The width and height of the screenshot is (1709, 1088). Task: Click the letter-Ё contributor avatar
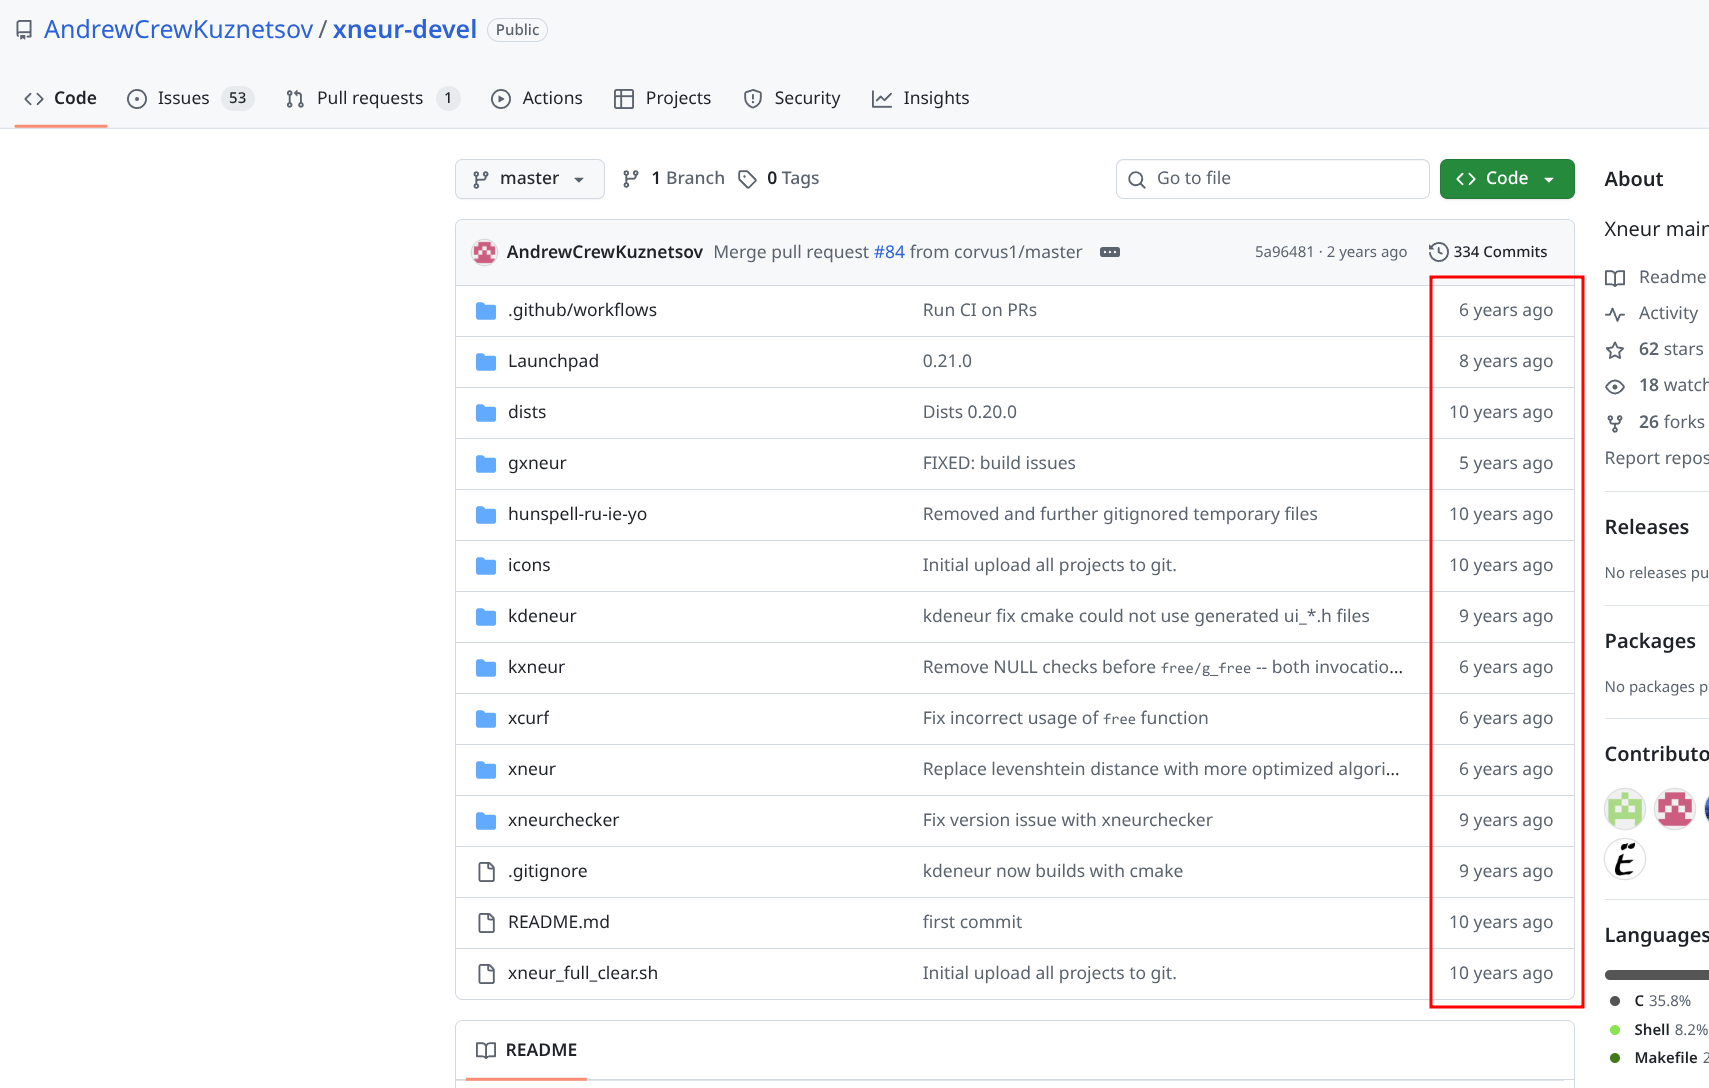pyautogui.click(x=1625, y=859)
